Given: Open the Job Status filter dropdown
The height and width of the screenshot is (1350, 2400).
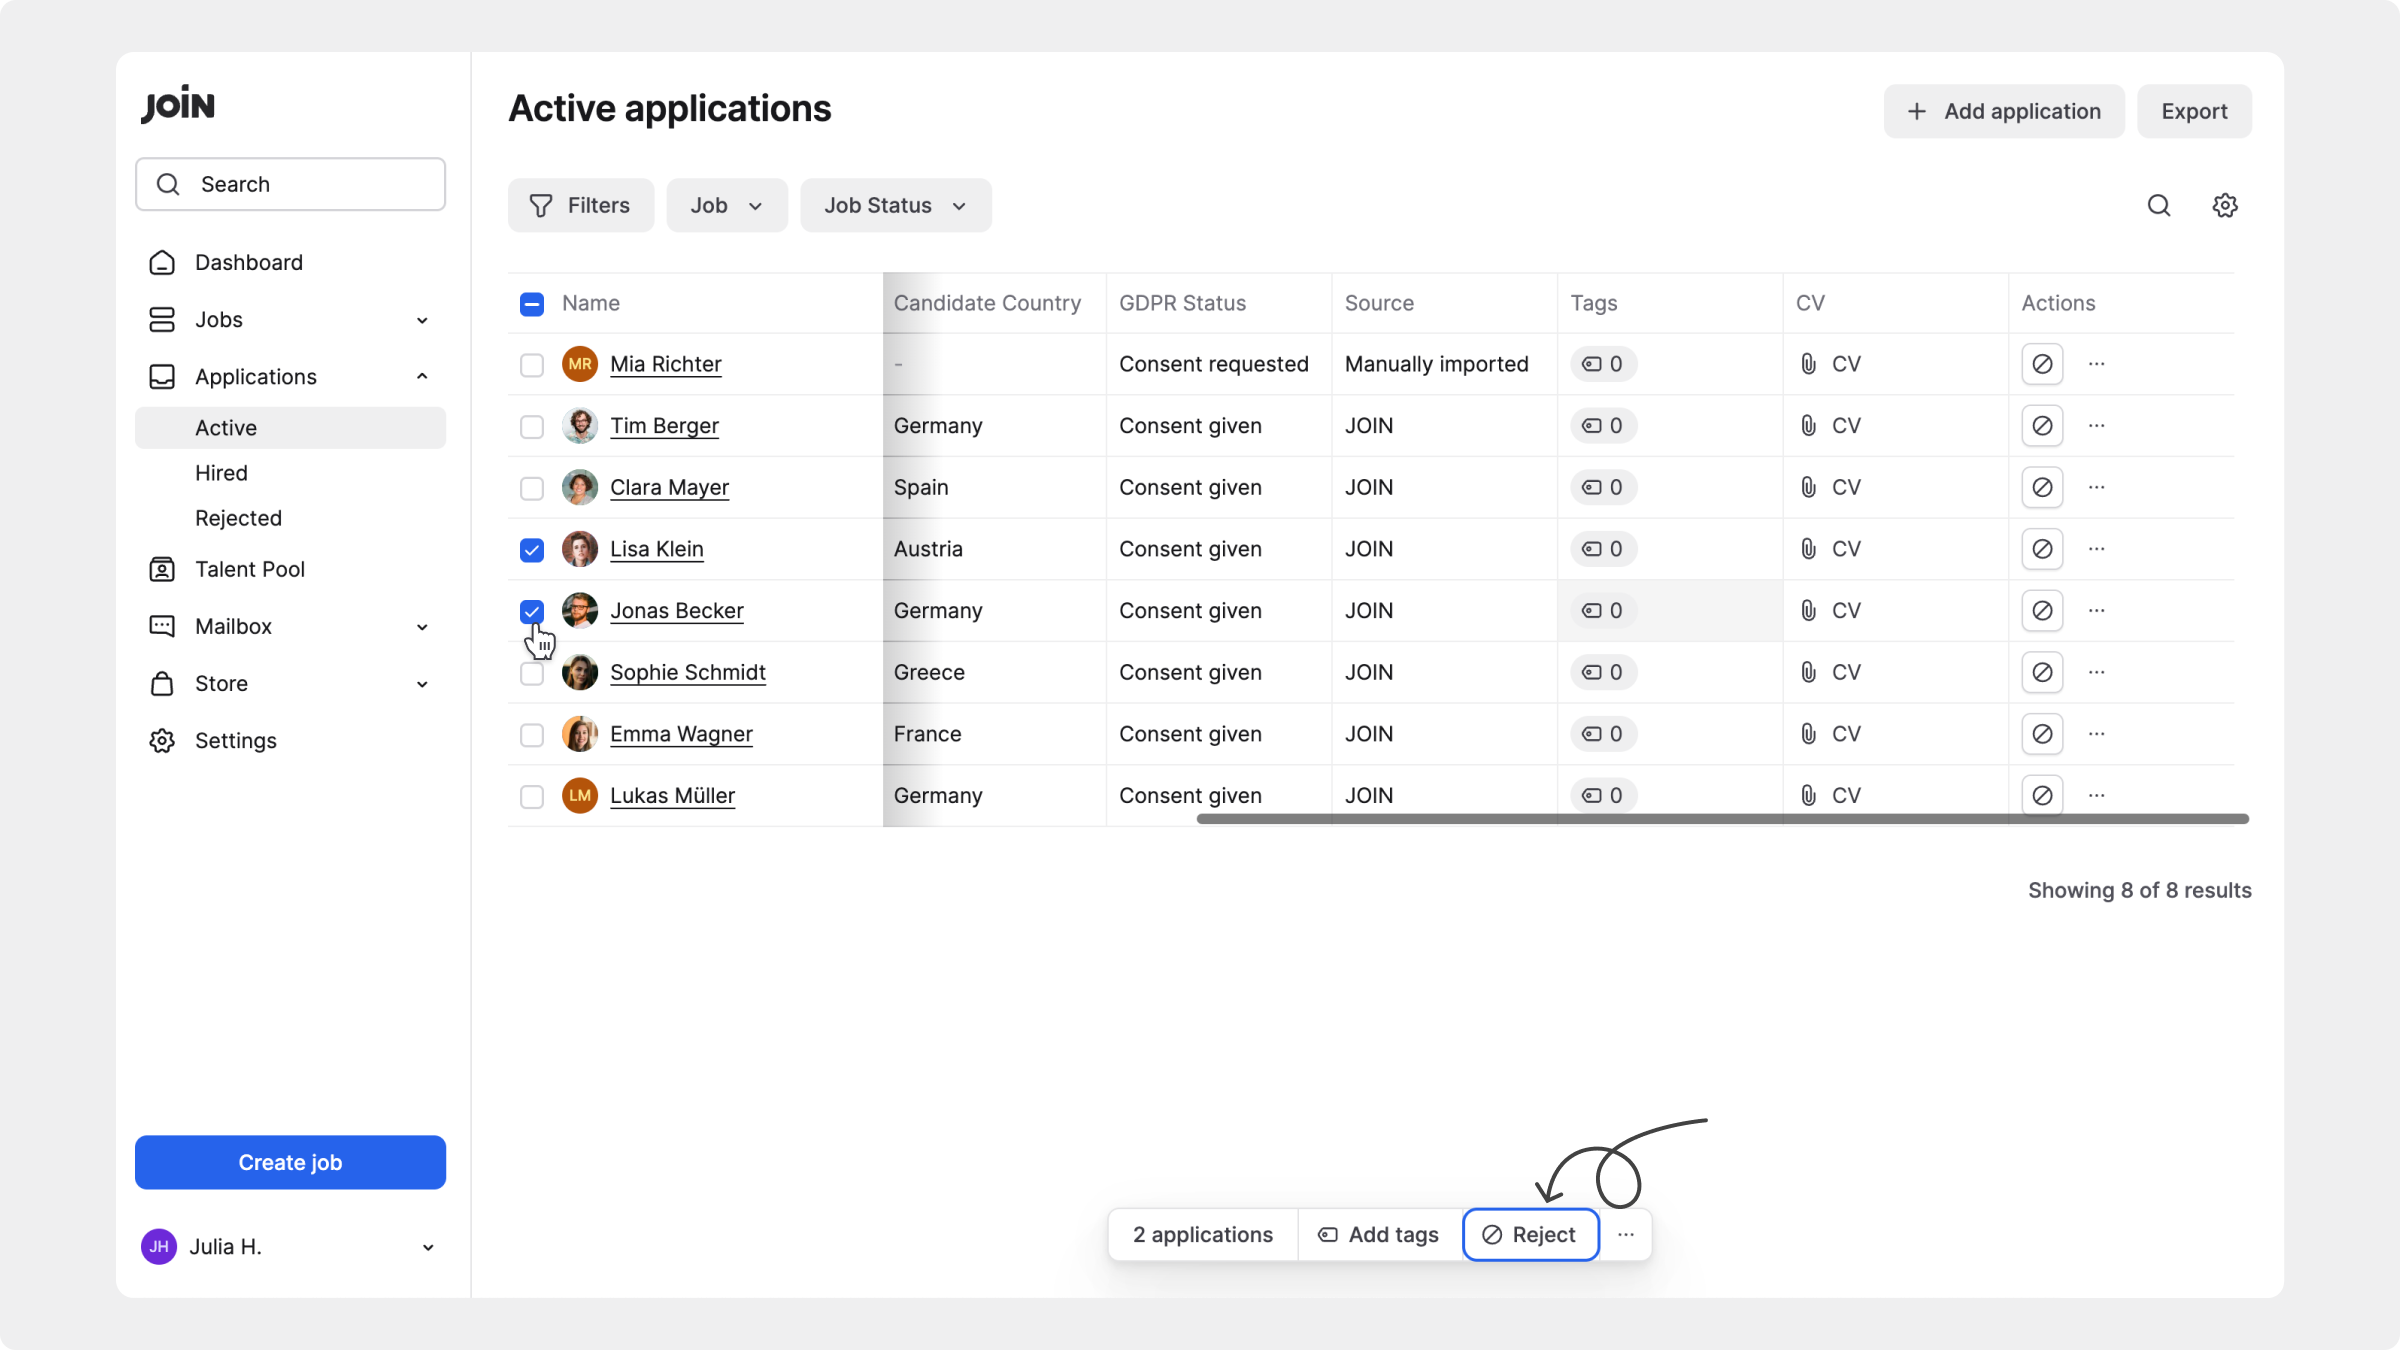Looking at the screenshot, I should (895, 206).
